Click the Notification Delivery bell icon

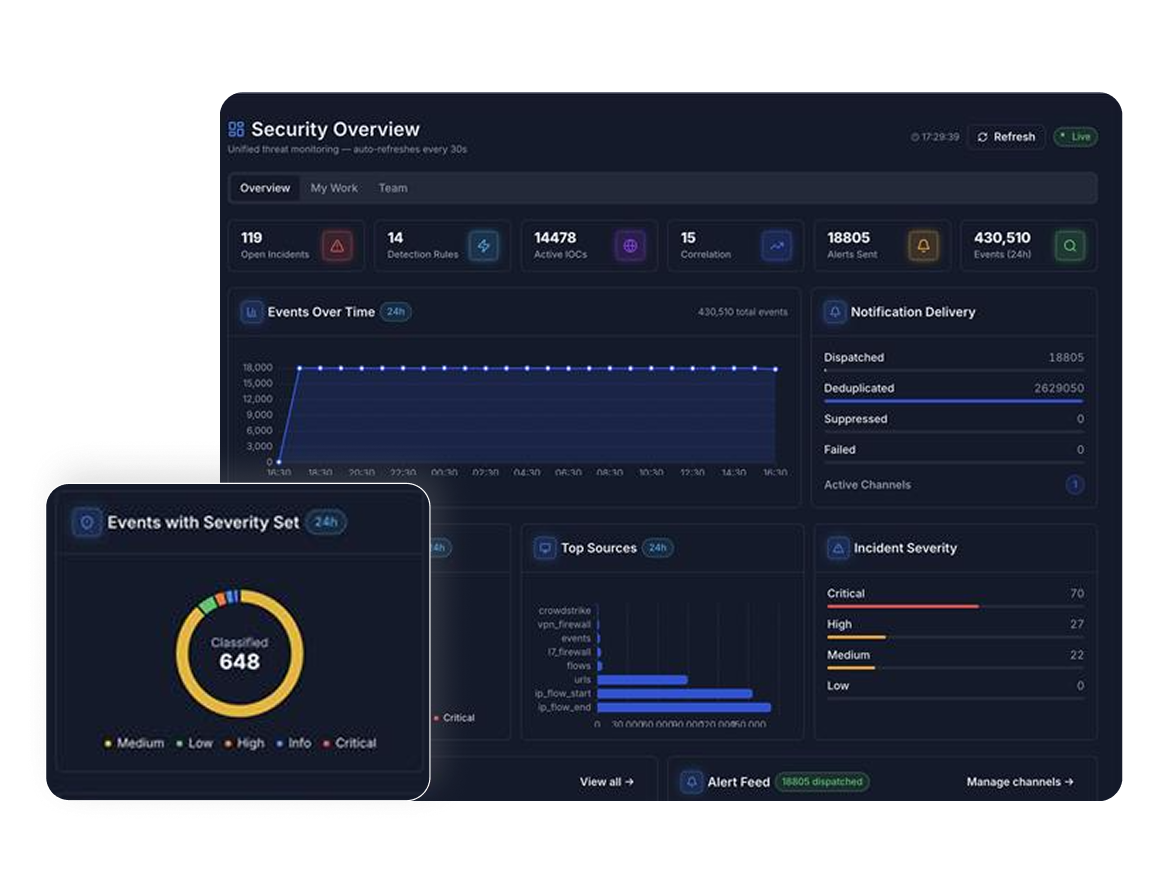pyautogui.click(x=835, y=312)
